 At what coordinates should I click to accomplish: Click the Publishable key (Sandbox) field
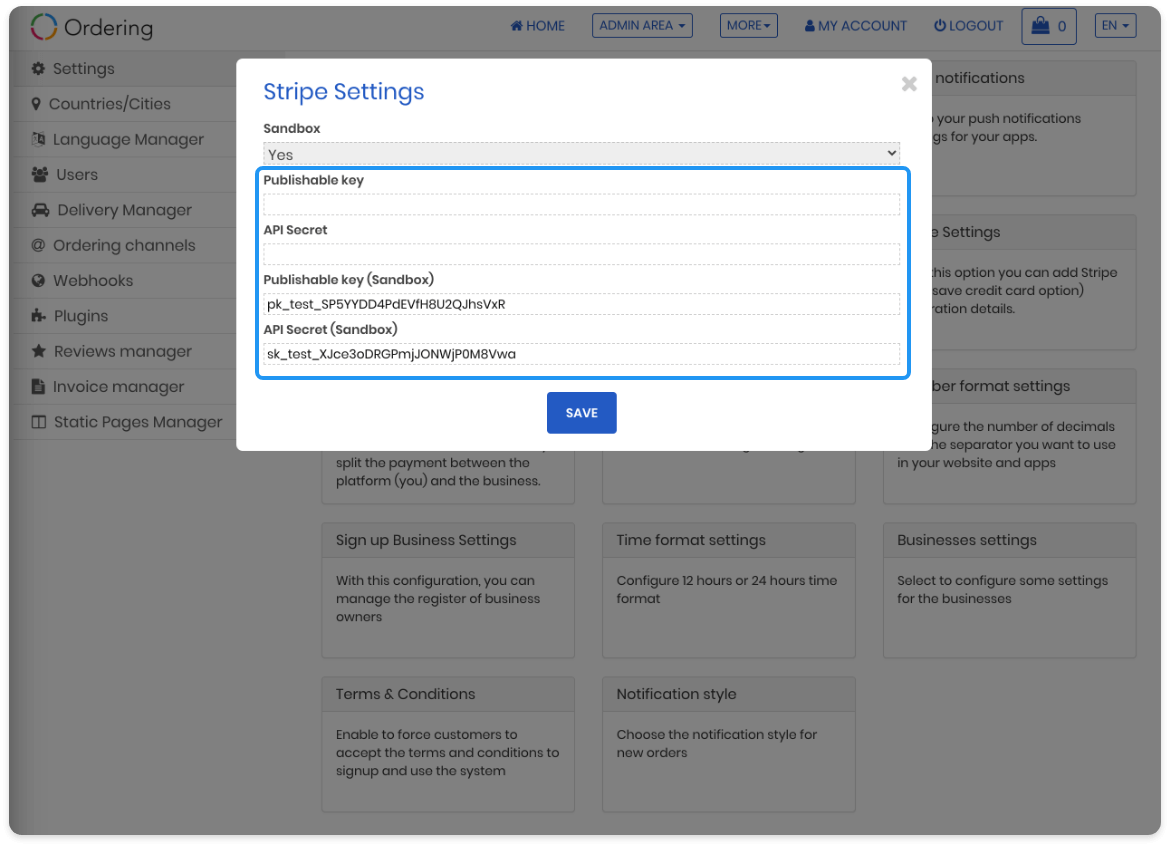point(581,304)
